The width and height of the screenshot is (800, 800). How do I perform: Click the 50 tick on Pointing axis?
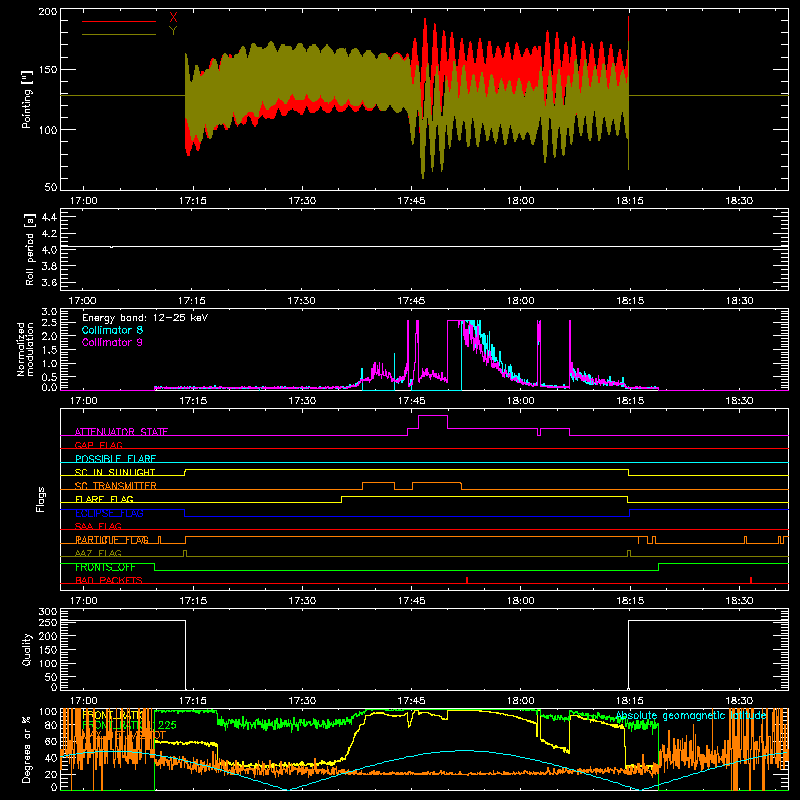click(51, 187)
